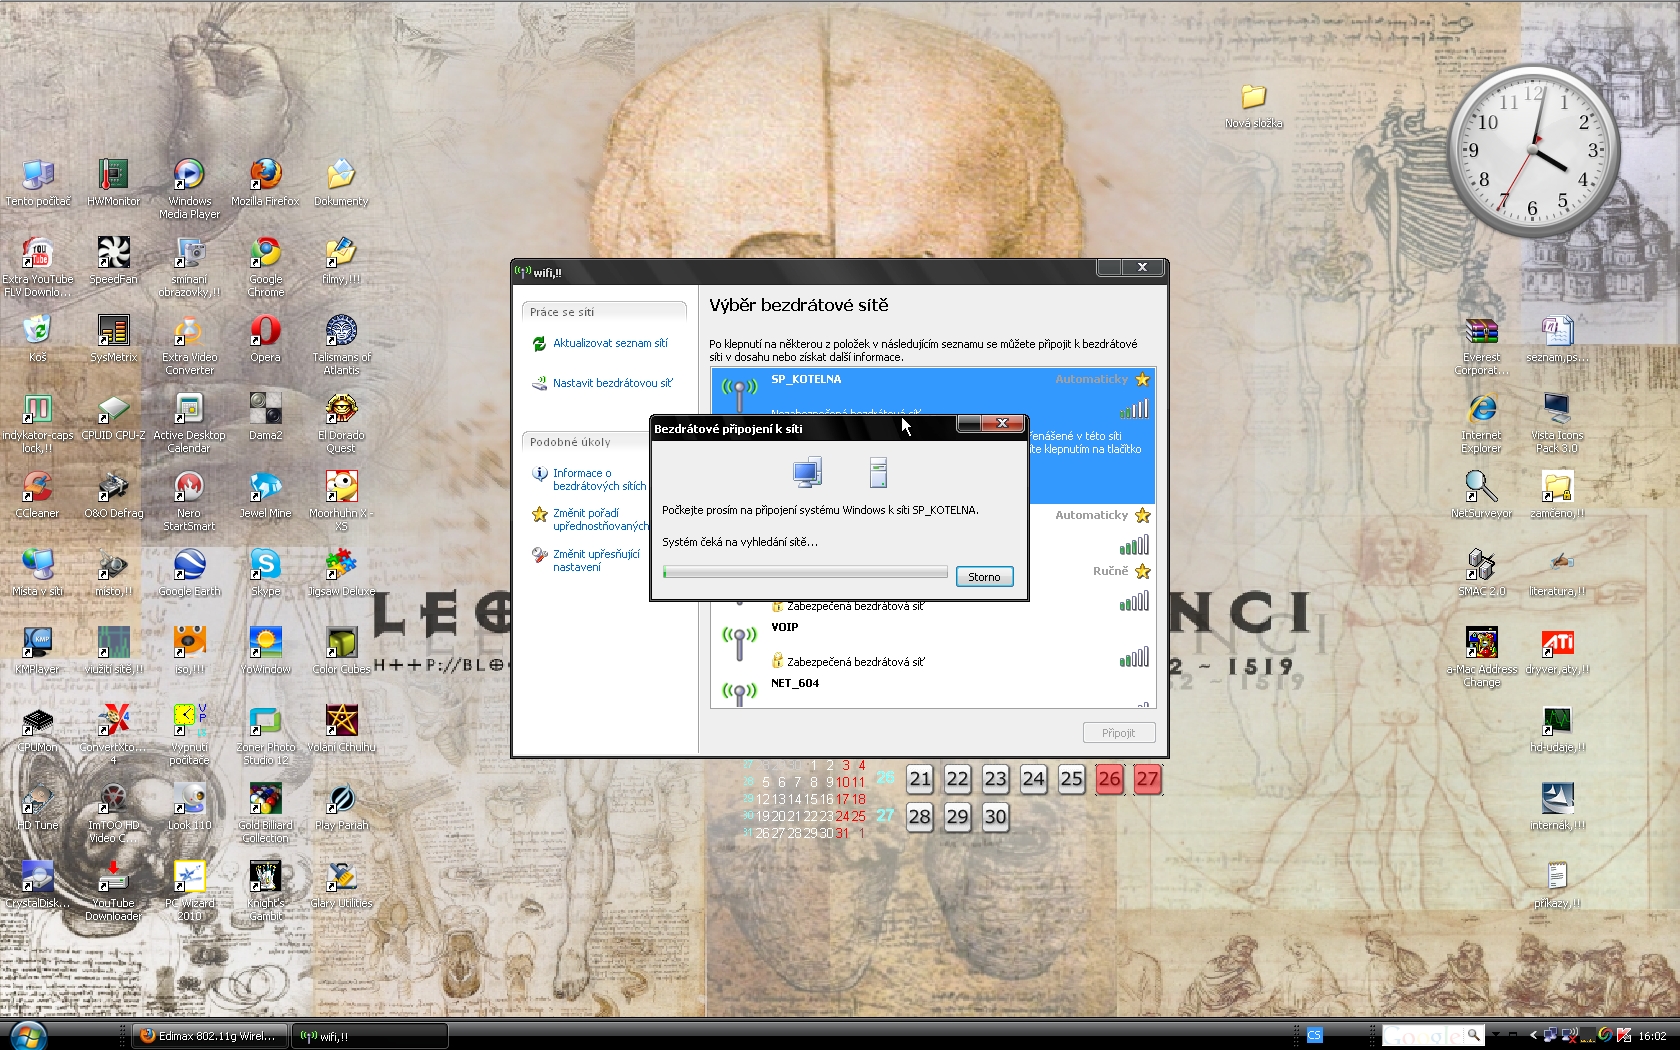Screen dimensions: 1680x1050
Task: Select the O&O Defrag icon
Action: (x=113, y=494)
